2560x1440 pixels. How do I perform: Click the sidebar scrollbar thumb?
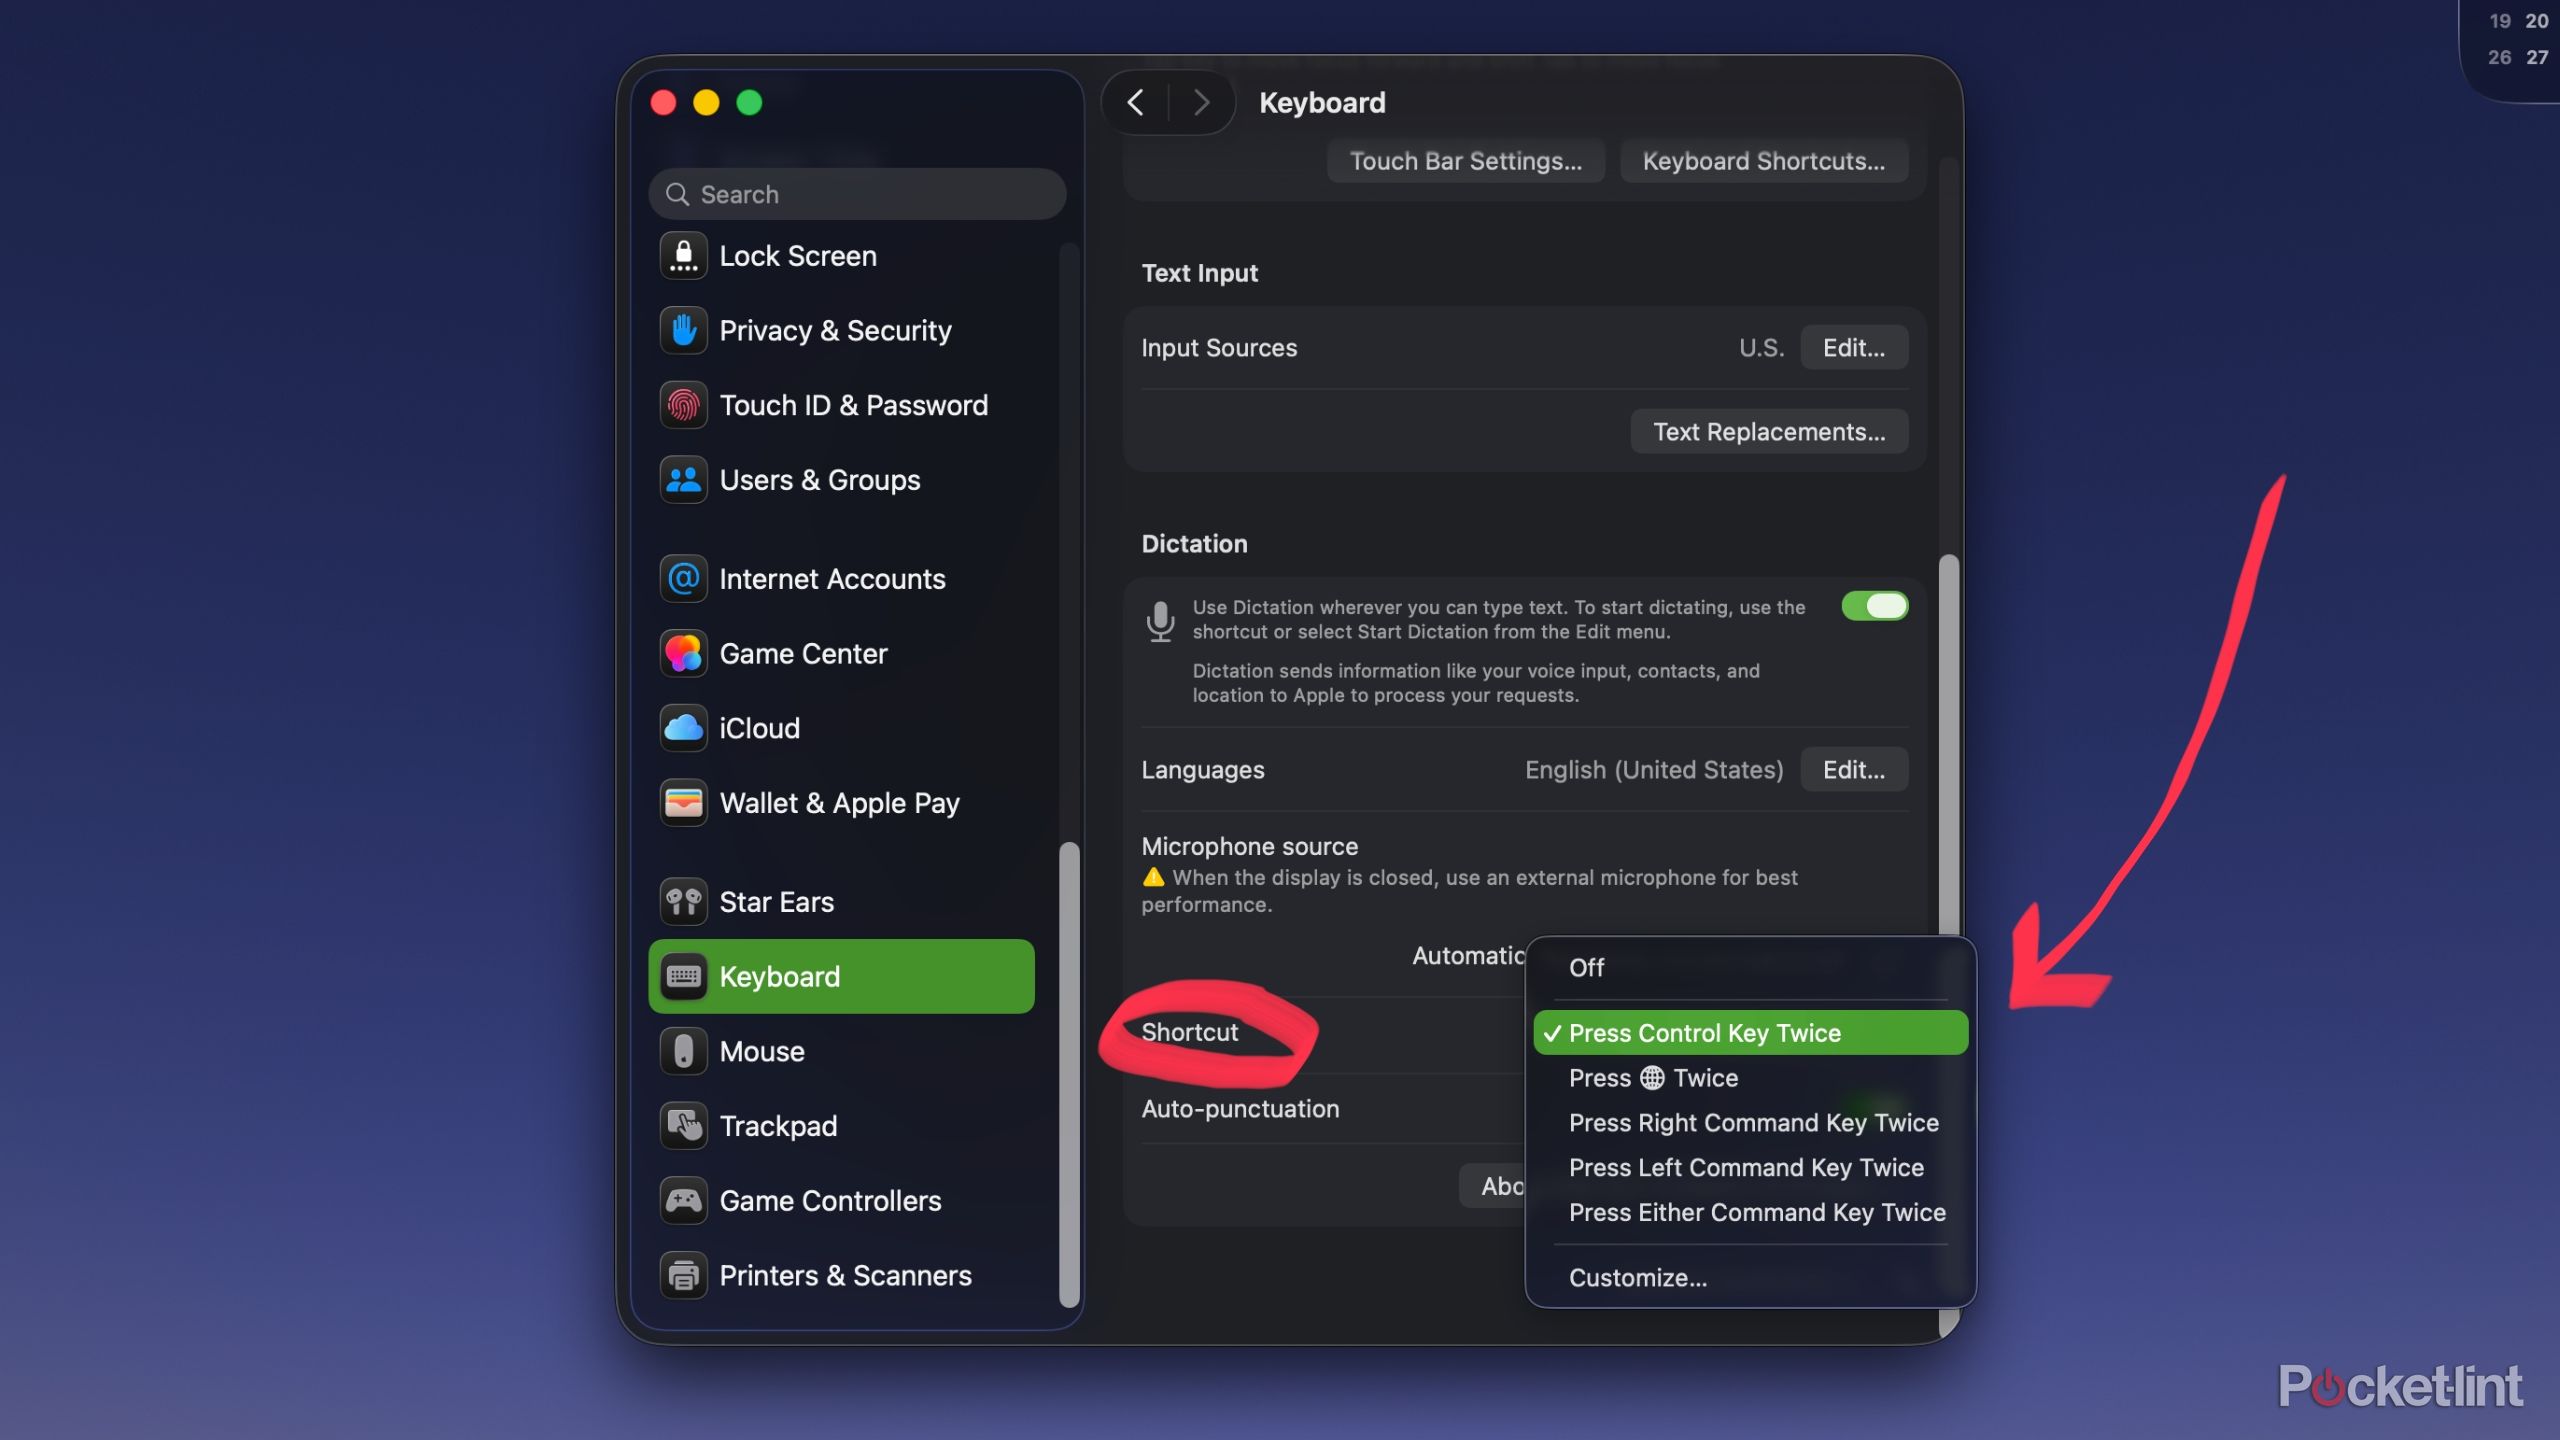1069,1075
